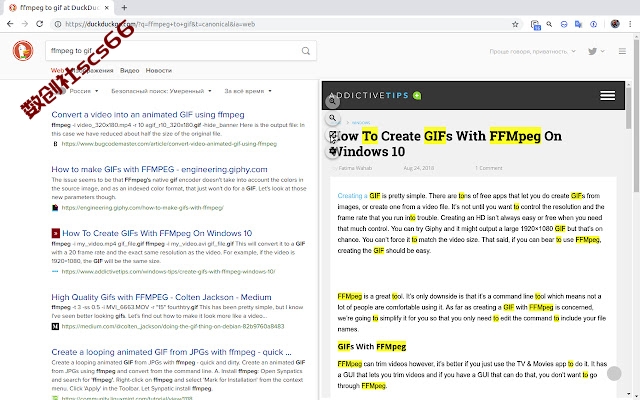Click the WINDOWS breadcrumb link

(361, 122)
